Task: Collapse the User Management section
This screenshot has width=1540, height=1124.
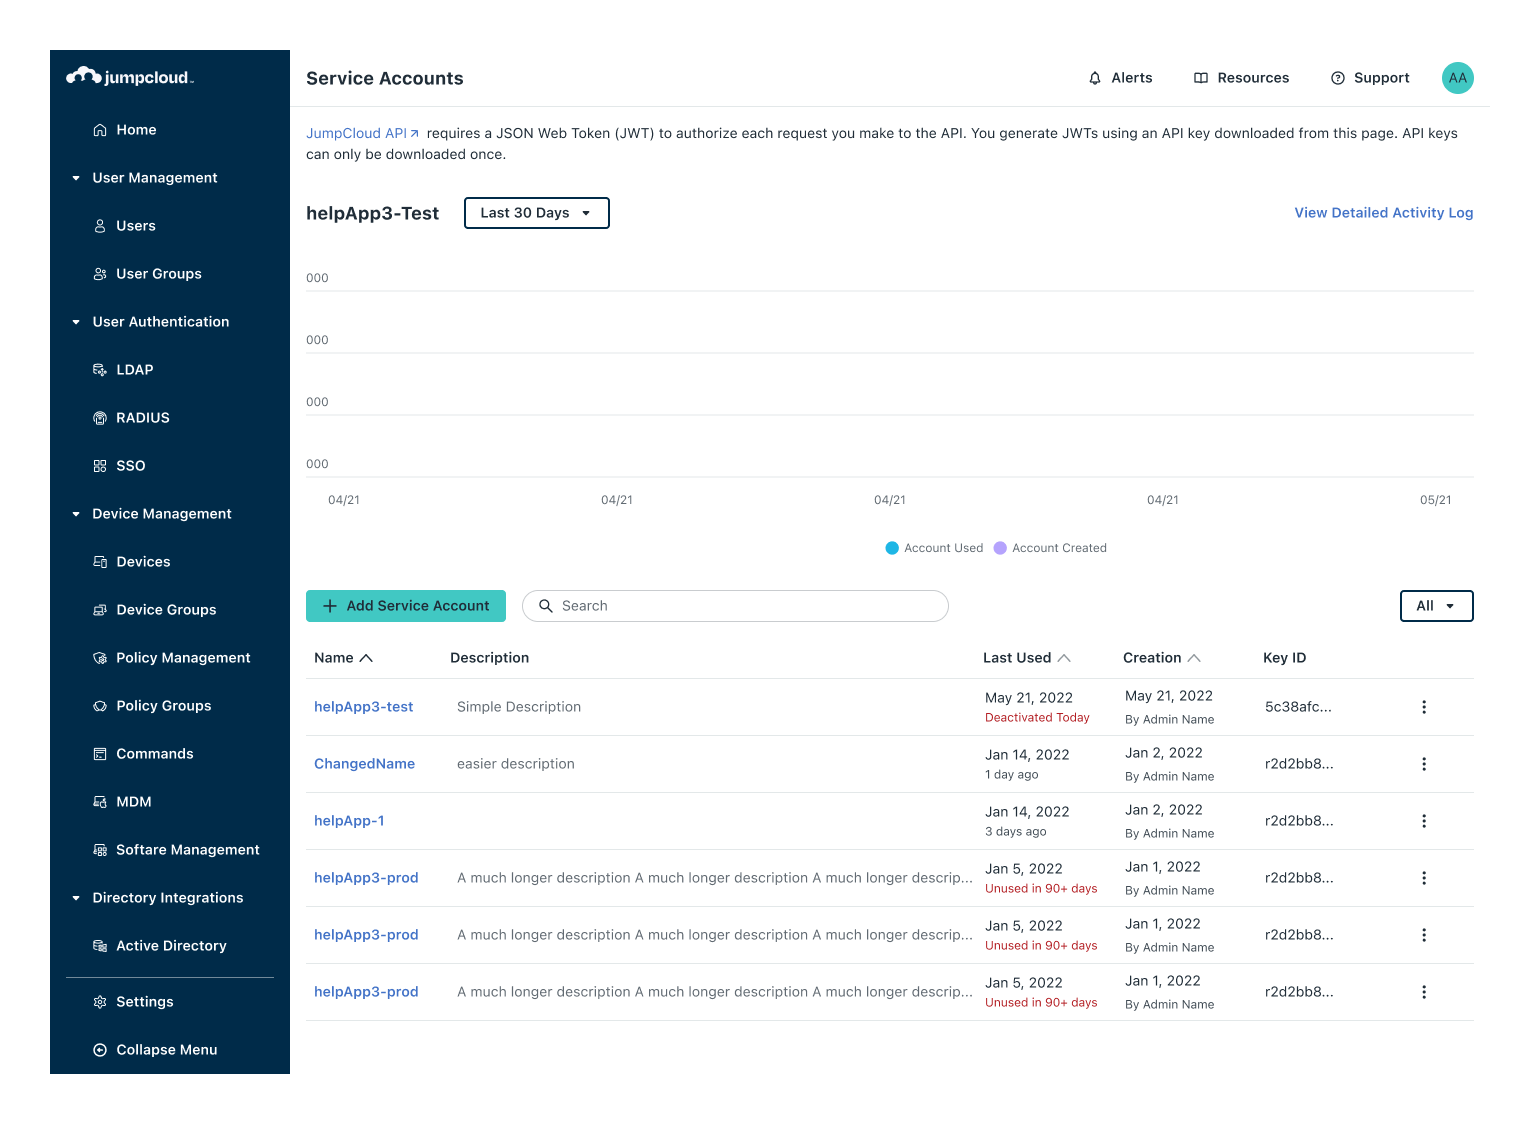Action: click(76, 178)
